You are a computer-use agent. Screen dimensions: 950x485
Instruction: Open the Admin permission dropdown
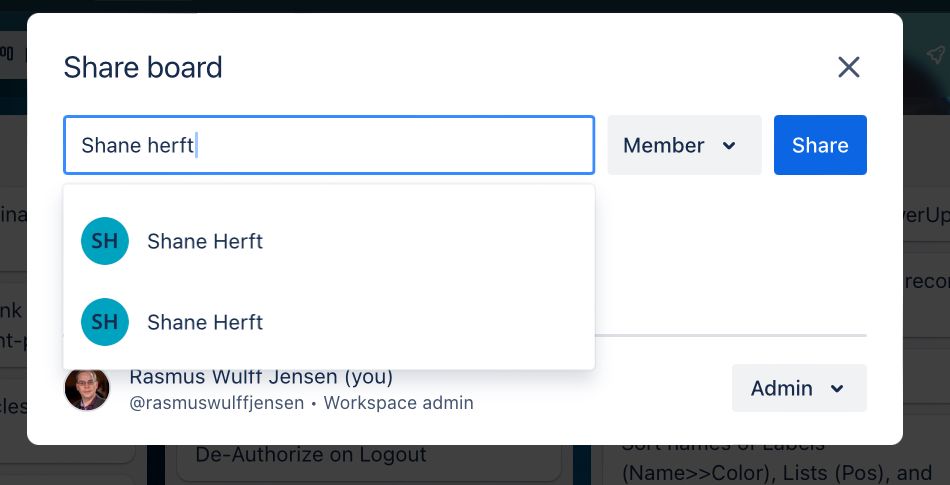(798, 388)
